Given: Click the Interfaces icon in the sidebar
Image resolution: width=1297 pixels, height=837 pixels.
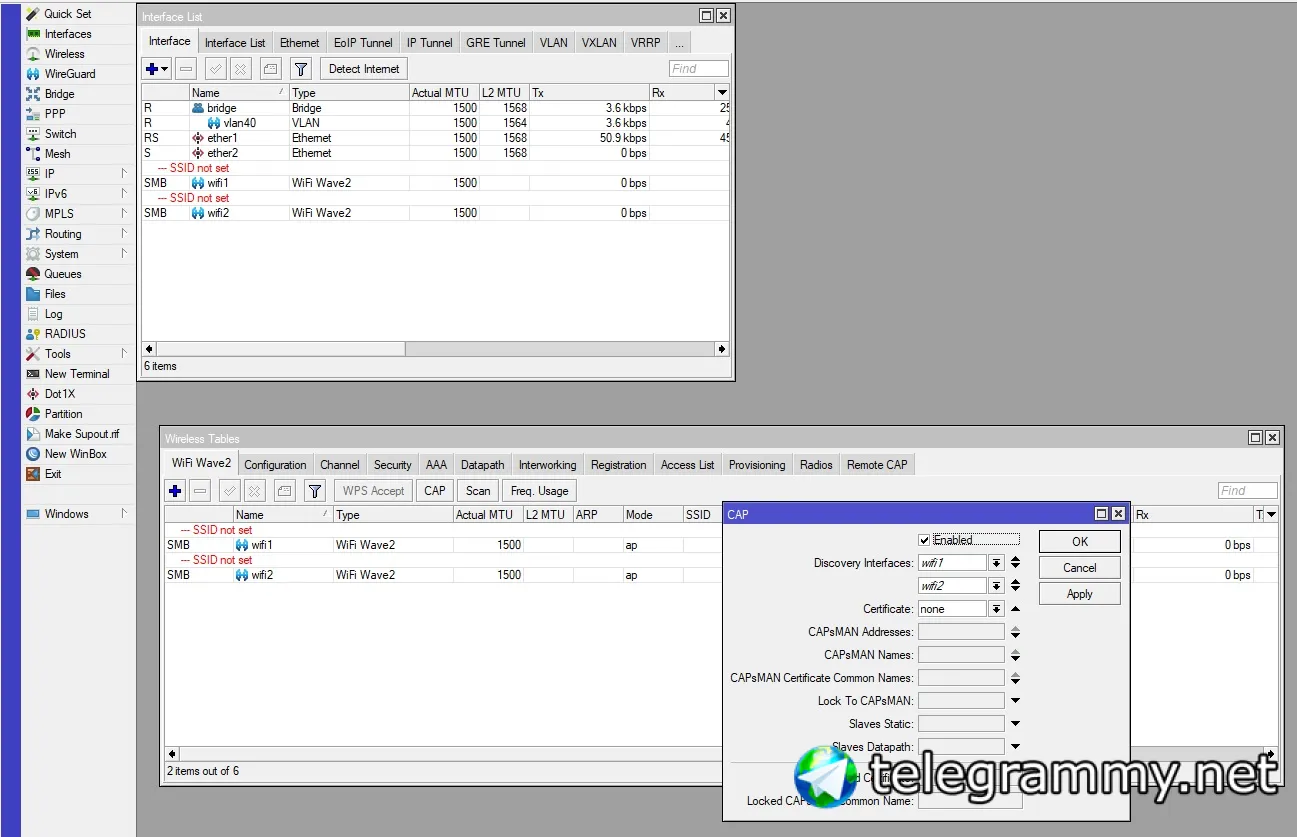Looking at the screenshot, I should tap(33, 34).
